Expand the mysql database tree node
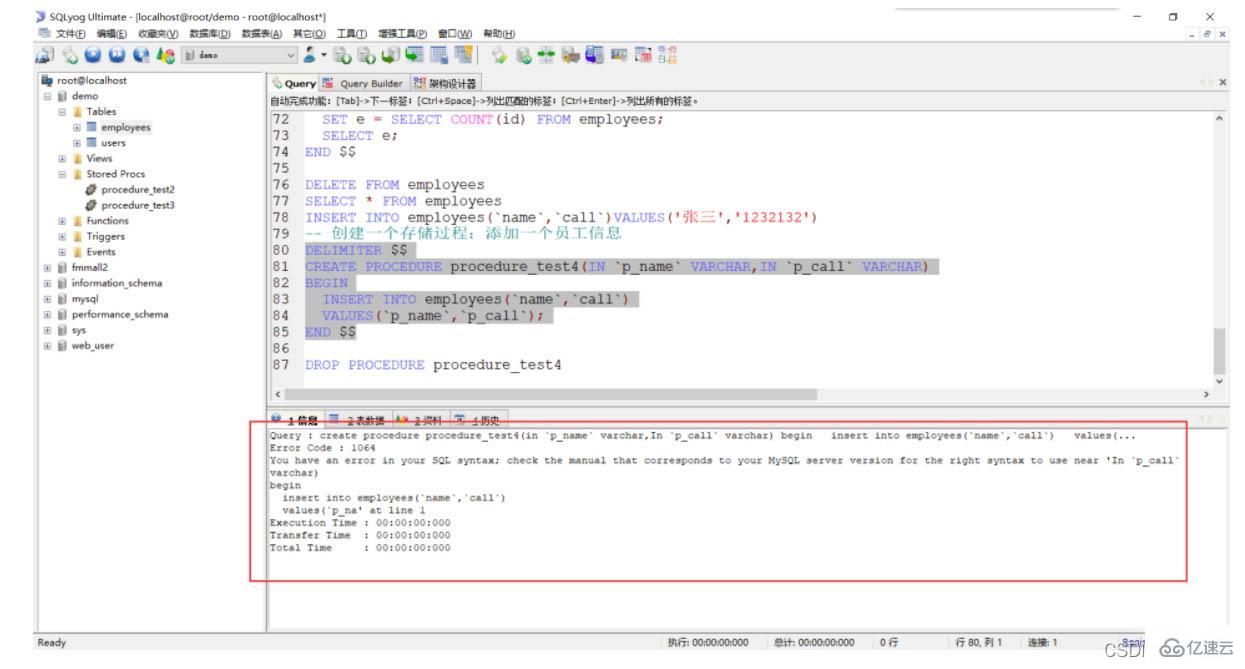The height and width of the screenshot is (669, 1245). coord(47,297)
